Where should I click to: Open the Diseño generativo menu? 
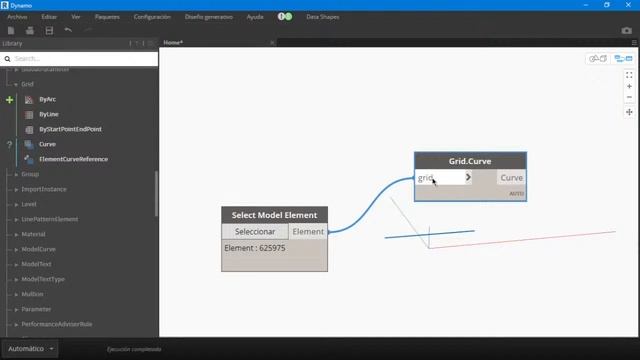tap(209, 17)
